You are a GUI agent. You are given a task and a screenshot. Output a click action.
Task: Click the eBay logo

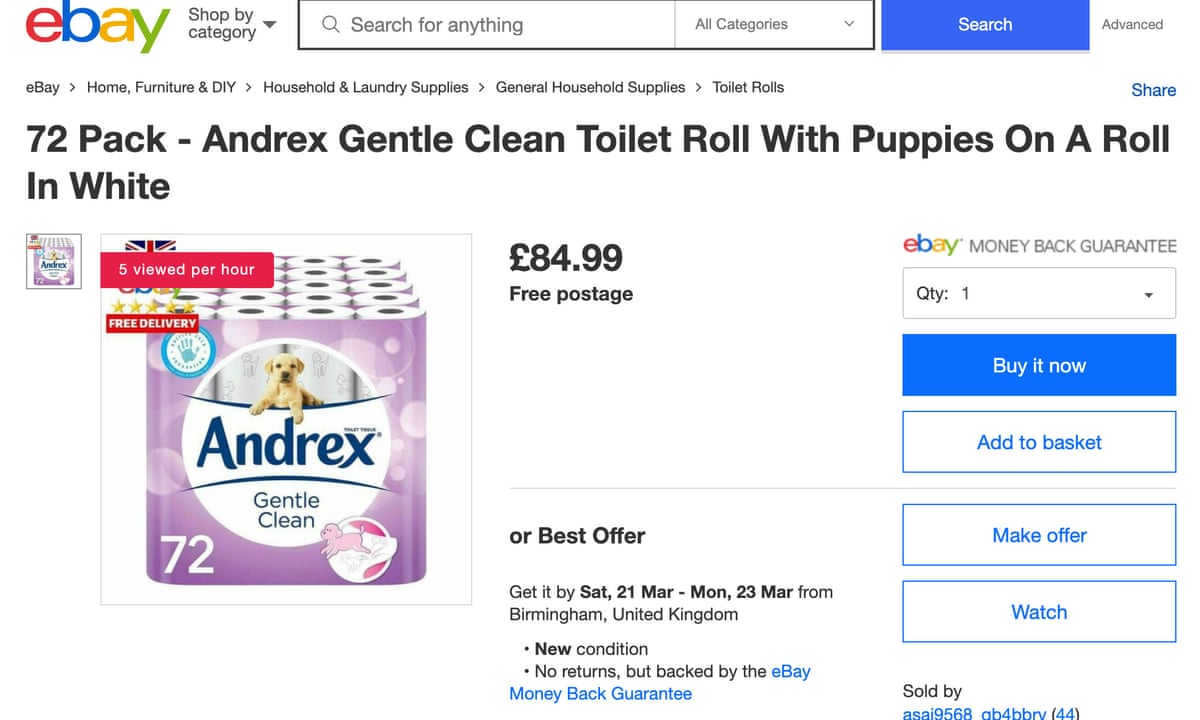(x=97, y=26)
